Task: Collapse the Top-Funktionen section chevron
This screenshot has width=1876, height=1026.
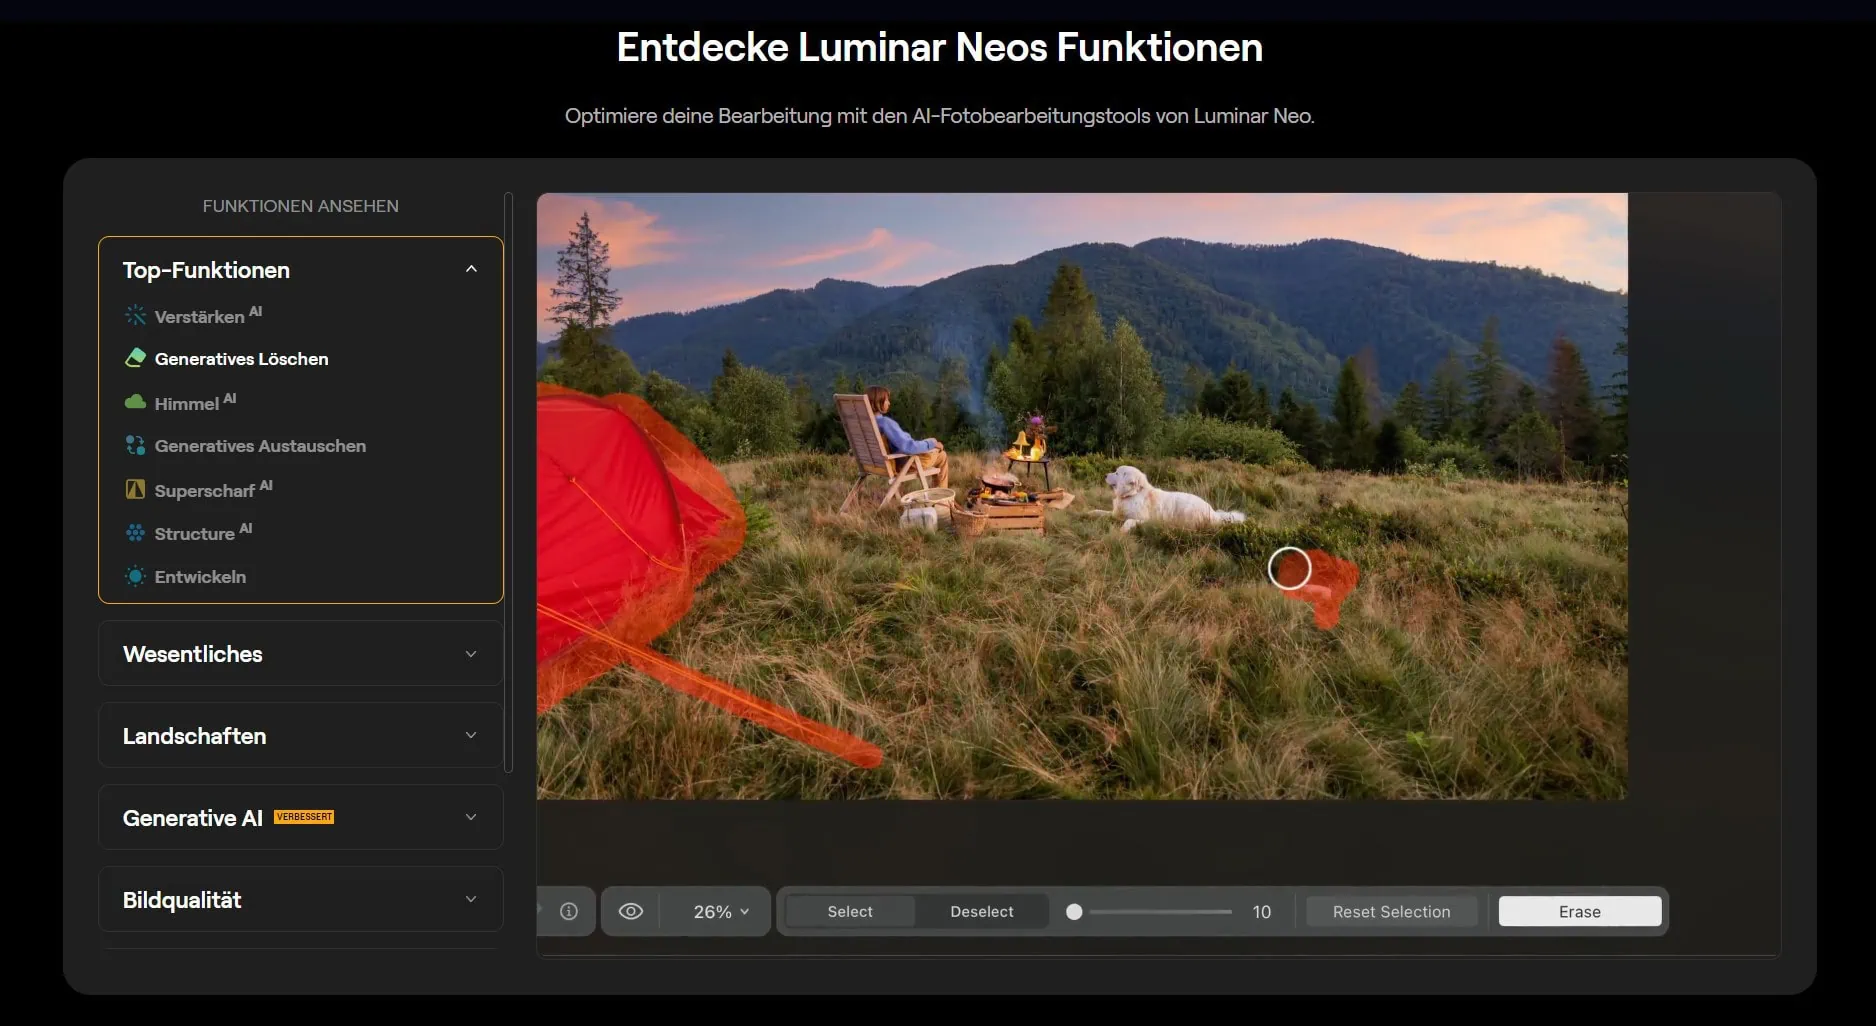Action: (x=471, y=269)
